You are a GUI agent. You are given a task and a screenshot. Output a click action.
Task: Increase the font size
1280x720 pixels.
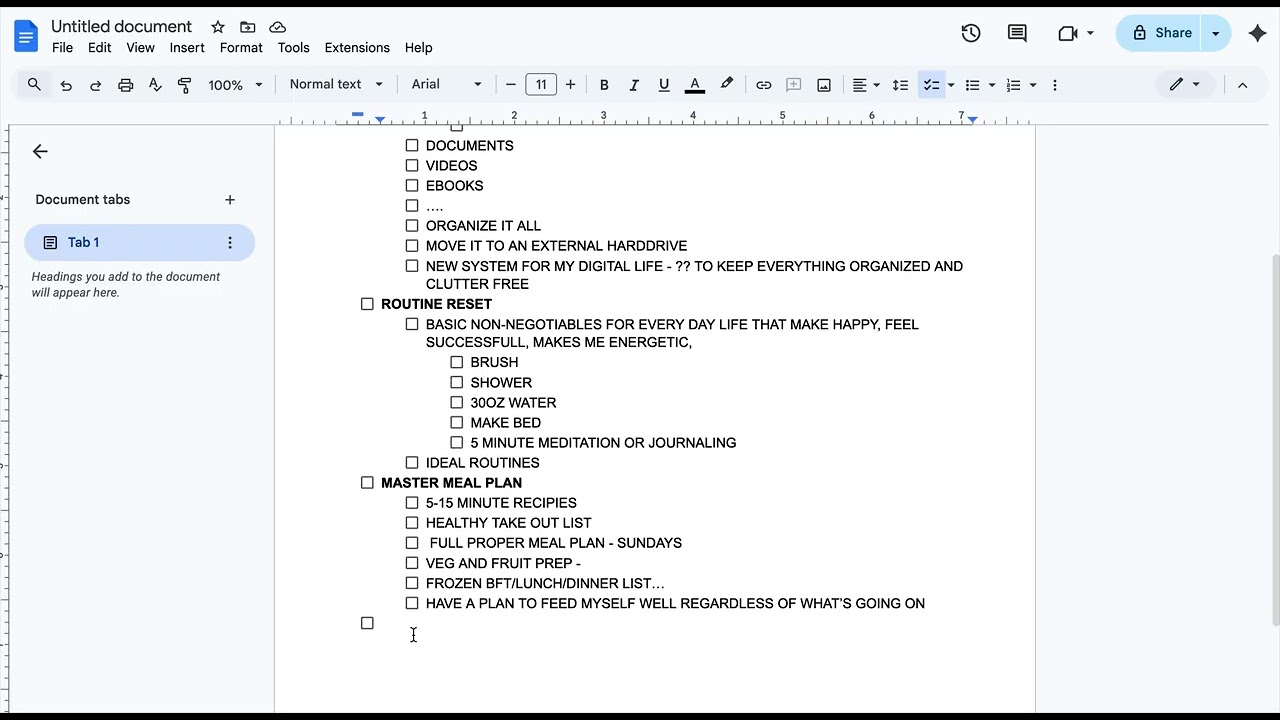(571, 85)
